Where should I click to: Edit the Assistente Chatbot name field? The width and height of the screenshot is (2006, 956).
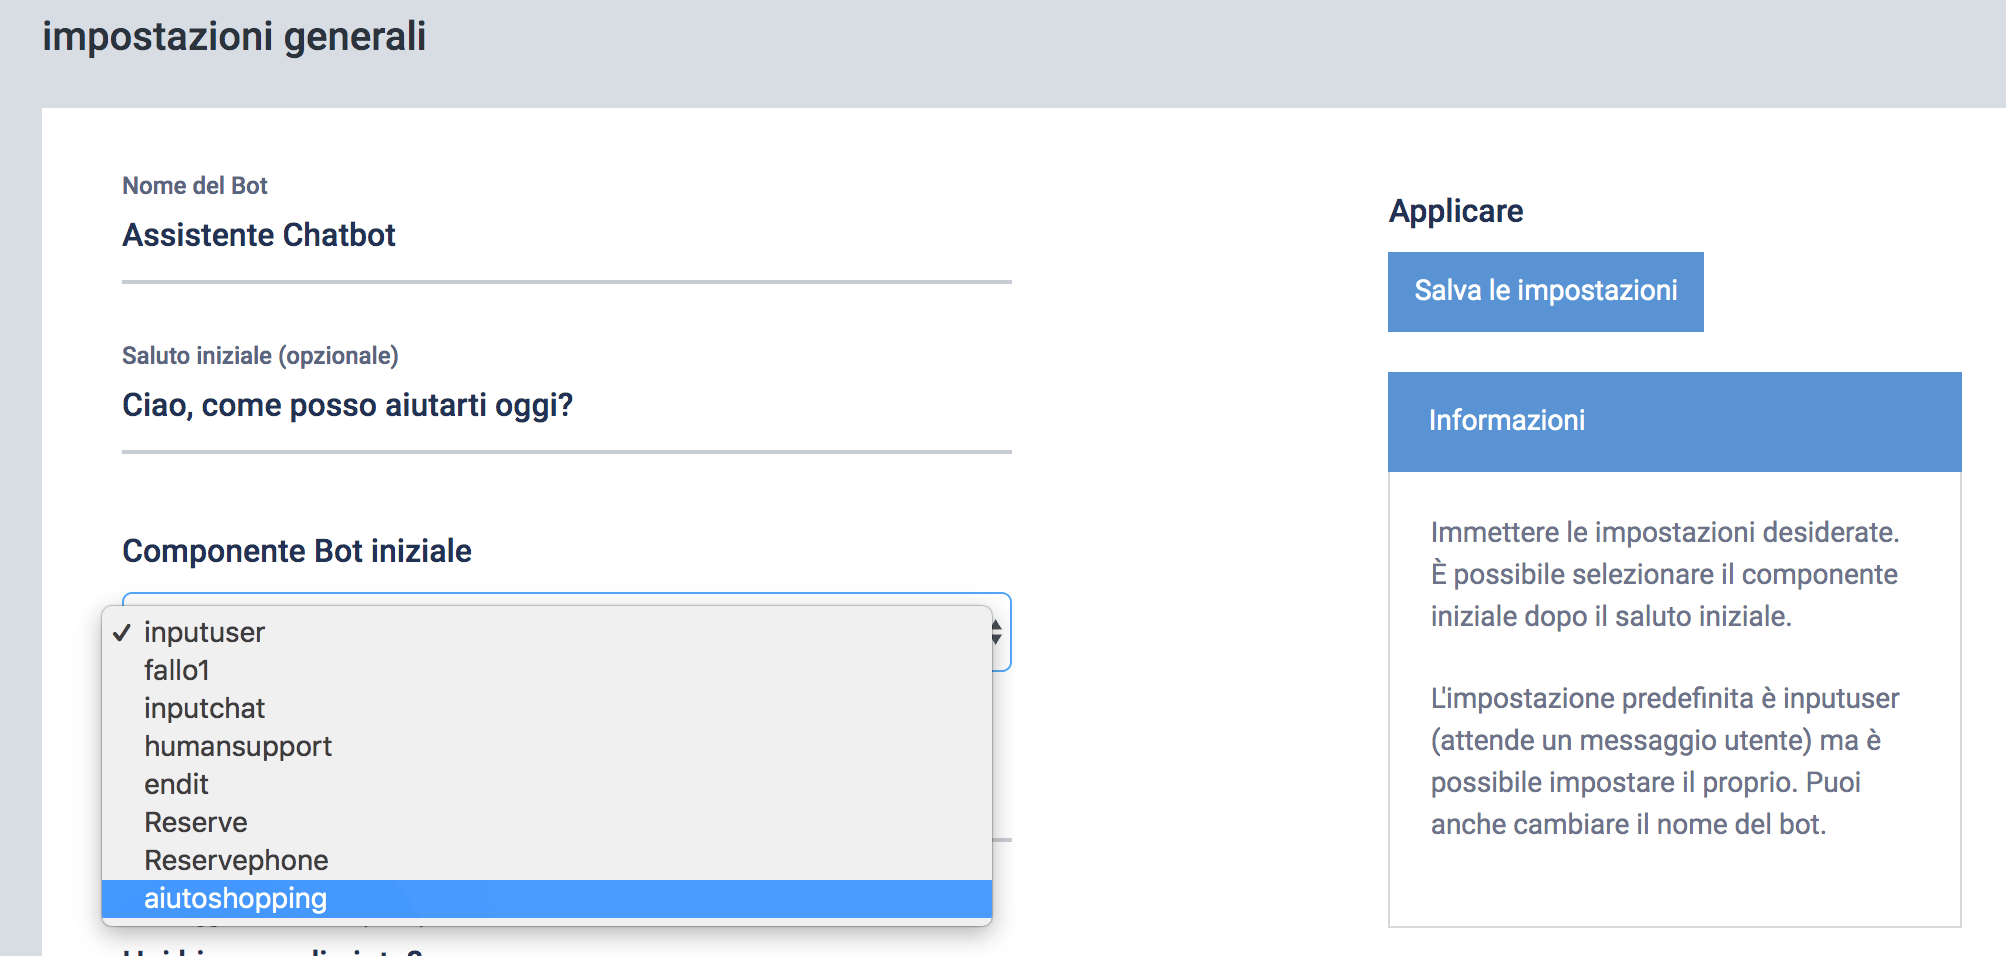click(x=567, y=236)
